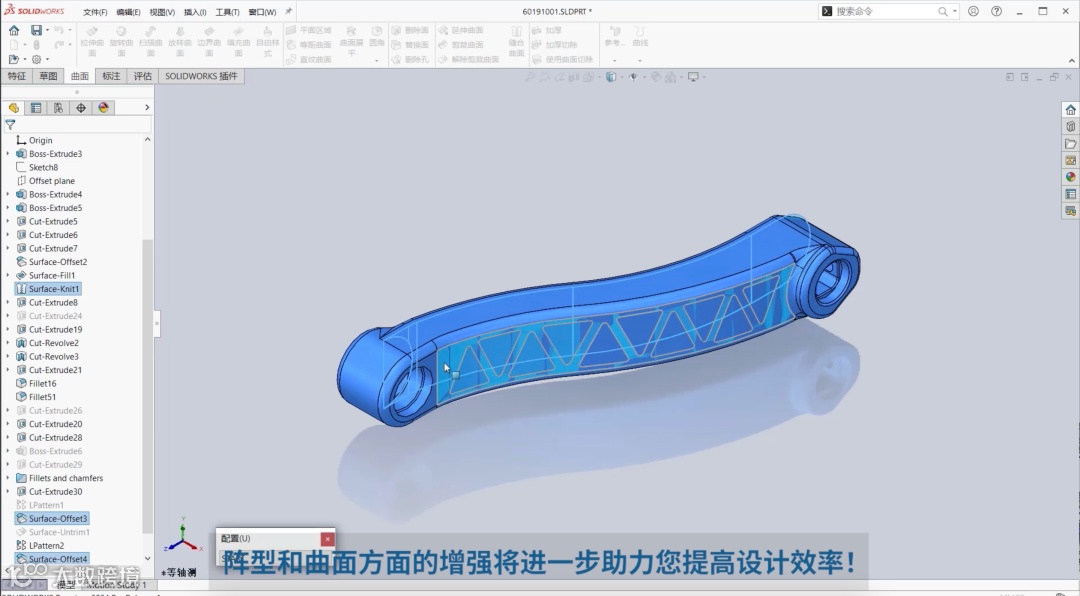Viewport: 1080px width, 596px height.
Task: Click the 加厚 thicken command
Action: point(548,30)
